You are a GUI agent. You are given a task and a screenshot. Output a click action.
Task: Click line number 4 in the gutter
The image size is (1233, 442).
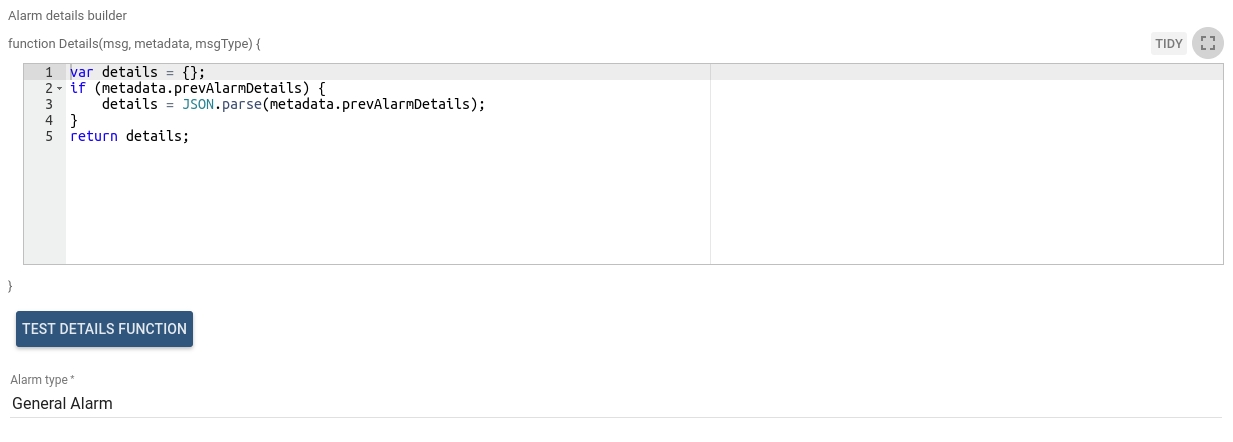(x=48, y=120)
